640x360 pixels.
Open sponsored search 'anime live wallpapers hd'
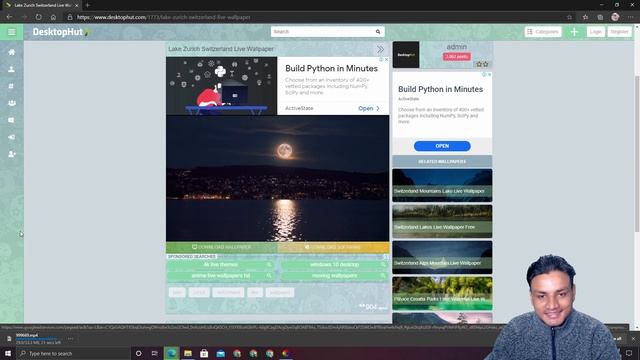220,276
